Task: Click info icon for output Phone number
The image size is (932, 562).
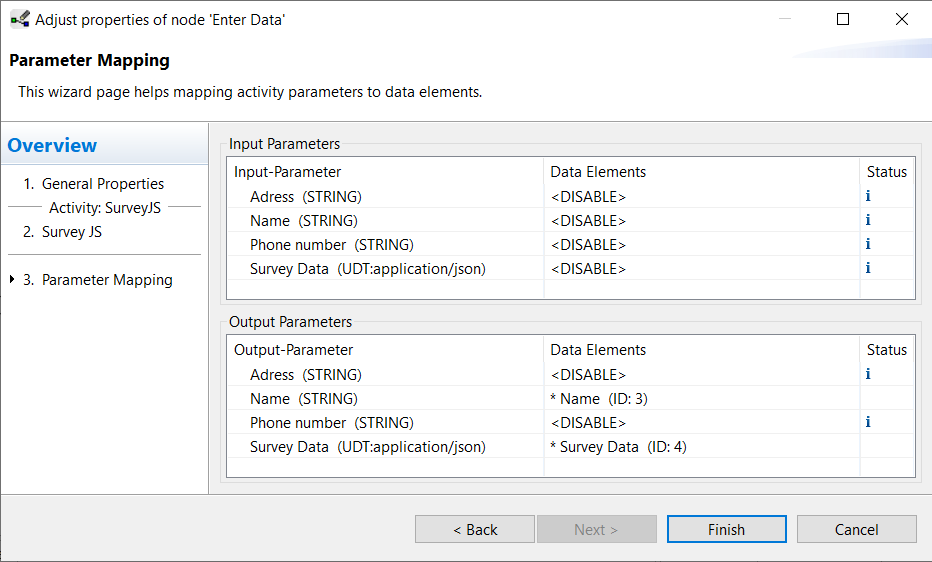Action: [868, 422]
